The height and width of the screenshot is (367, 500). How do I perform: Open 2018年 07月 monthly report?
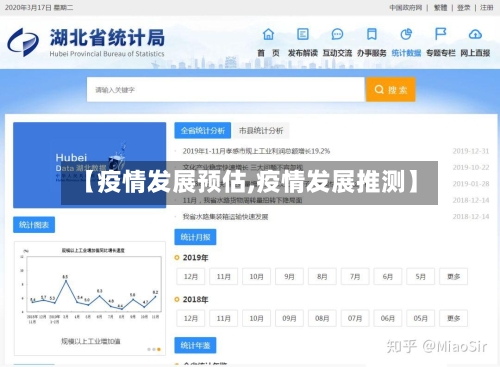[x=355, y=318]
